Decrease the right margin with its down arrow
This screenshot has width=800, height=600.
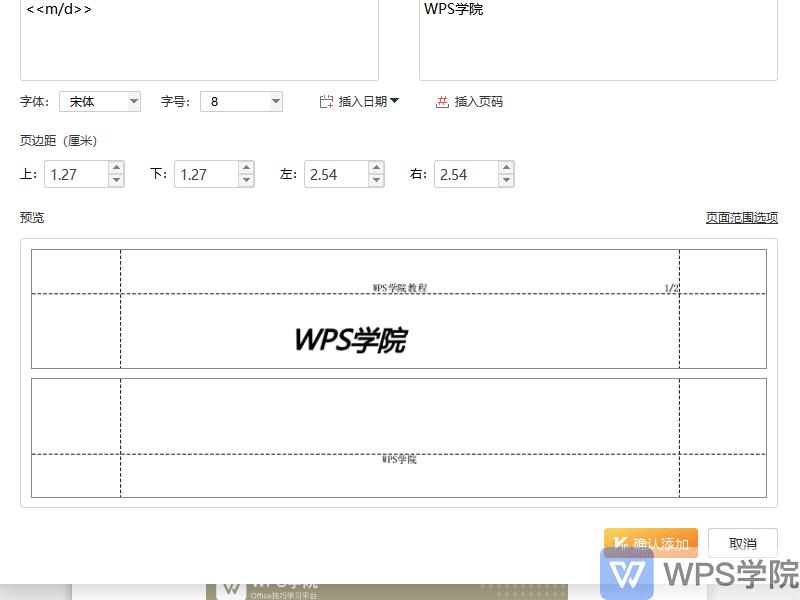click(x=504, y=180)
